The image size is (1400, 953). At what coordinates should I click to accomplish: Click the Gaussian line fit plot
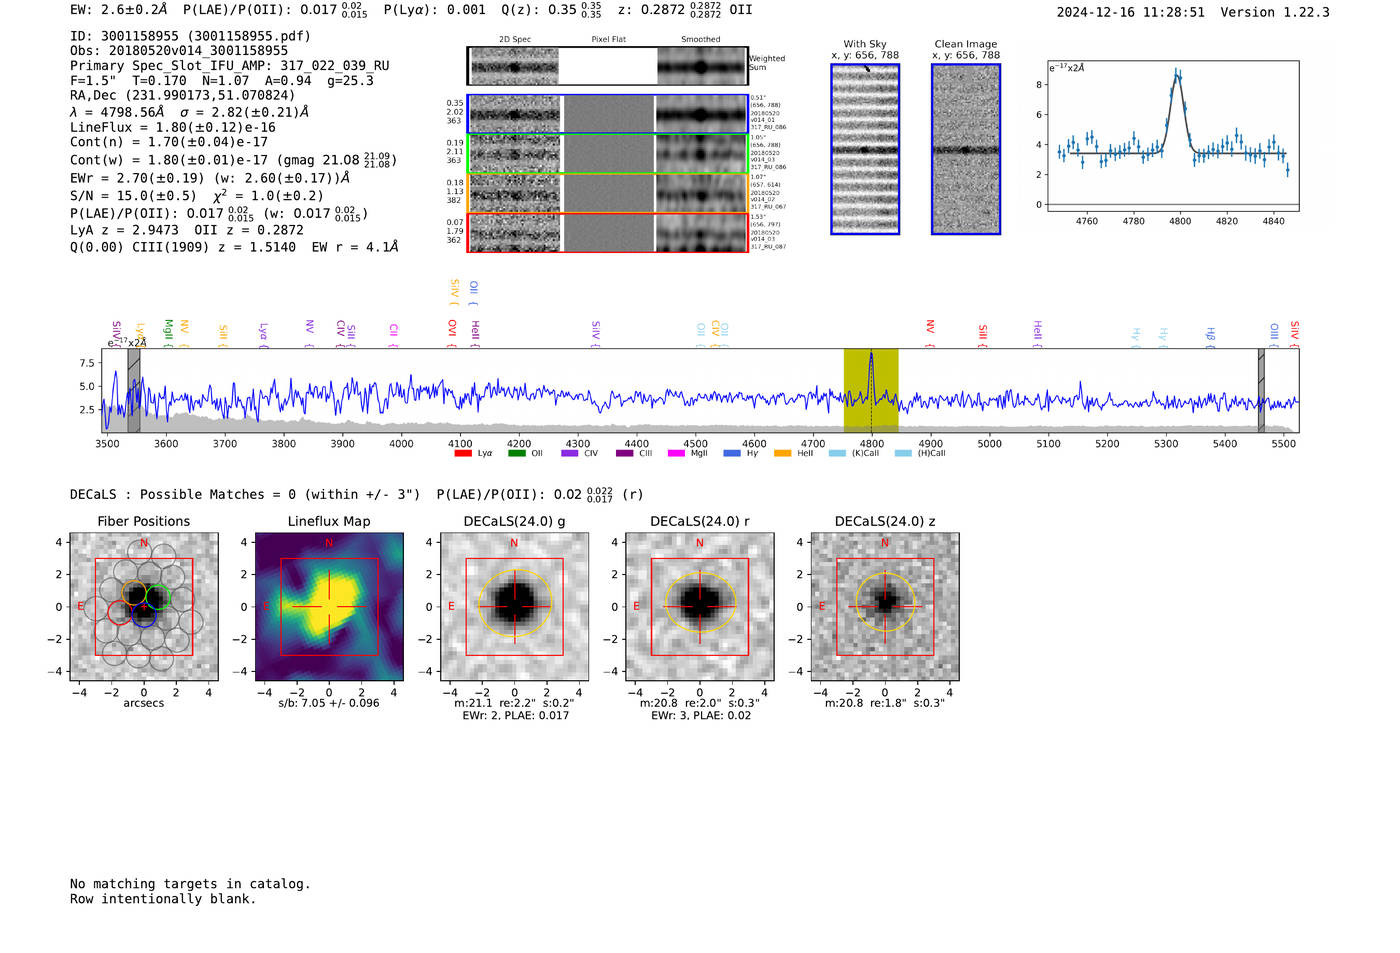coord(1172,136)
